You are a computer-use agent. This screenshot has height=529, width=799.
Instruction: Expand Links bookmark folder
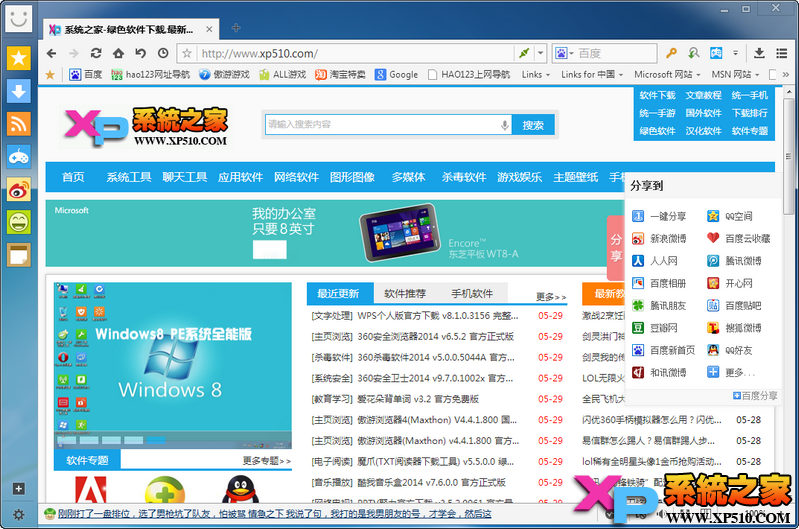pos(536,74)
